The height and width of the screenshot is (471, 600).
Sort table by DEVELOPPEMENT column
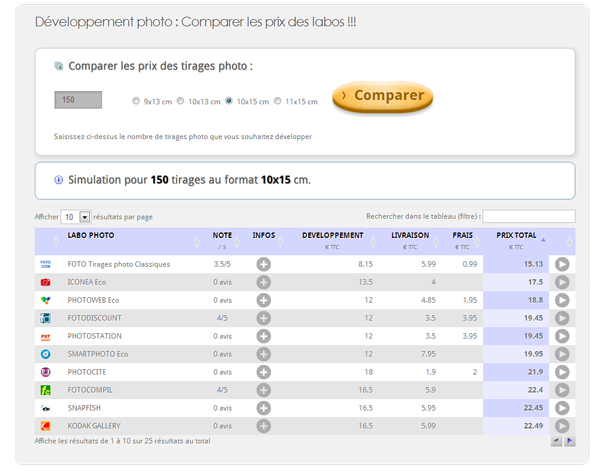pyautogui.click(x=333, y=235)
